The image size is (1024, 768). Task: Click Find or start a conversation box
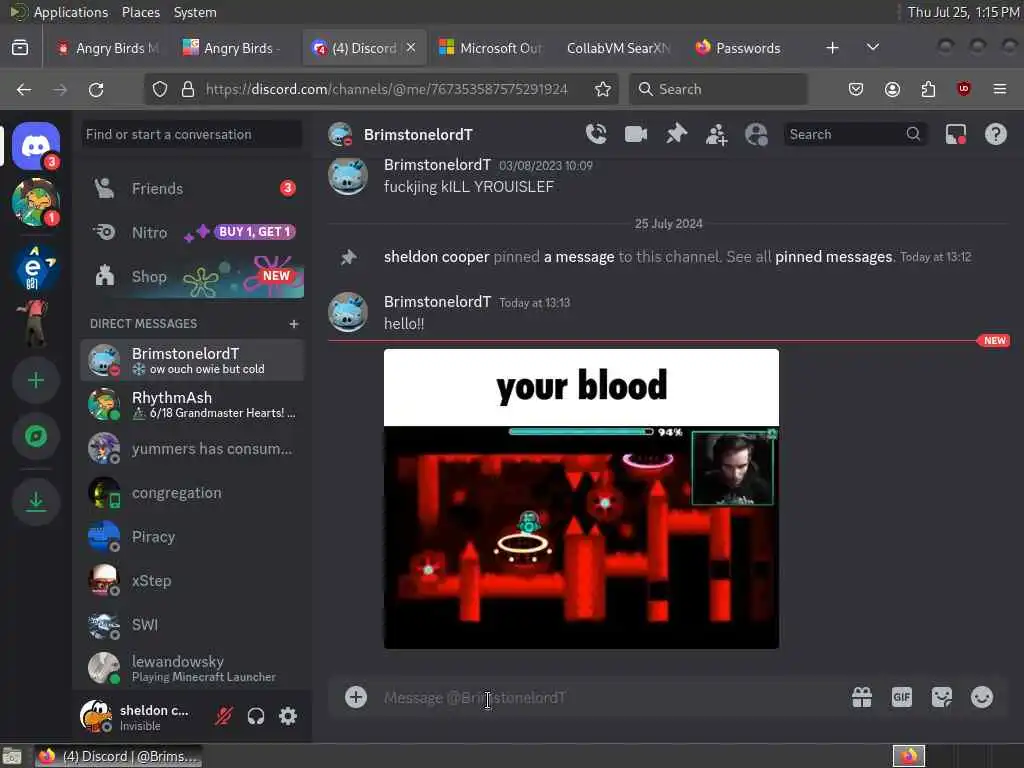pos(192,134)
